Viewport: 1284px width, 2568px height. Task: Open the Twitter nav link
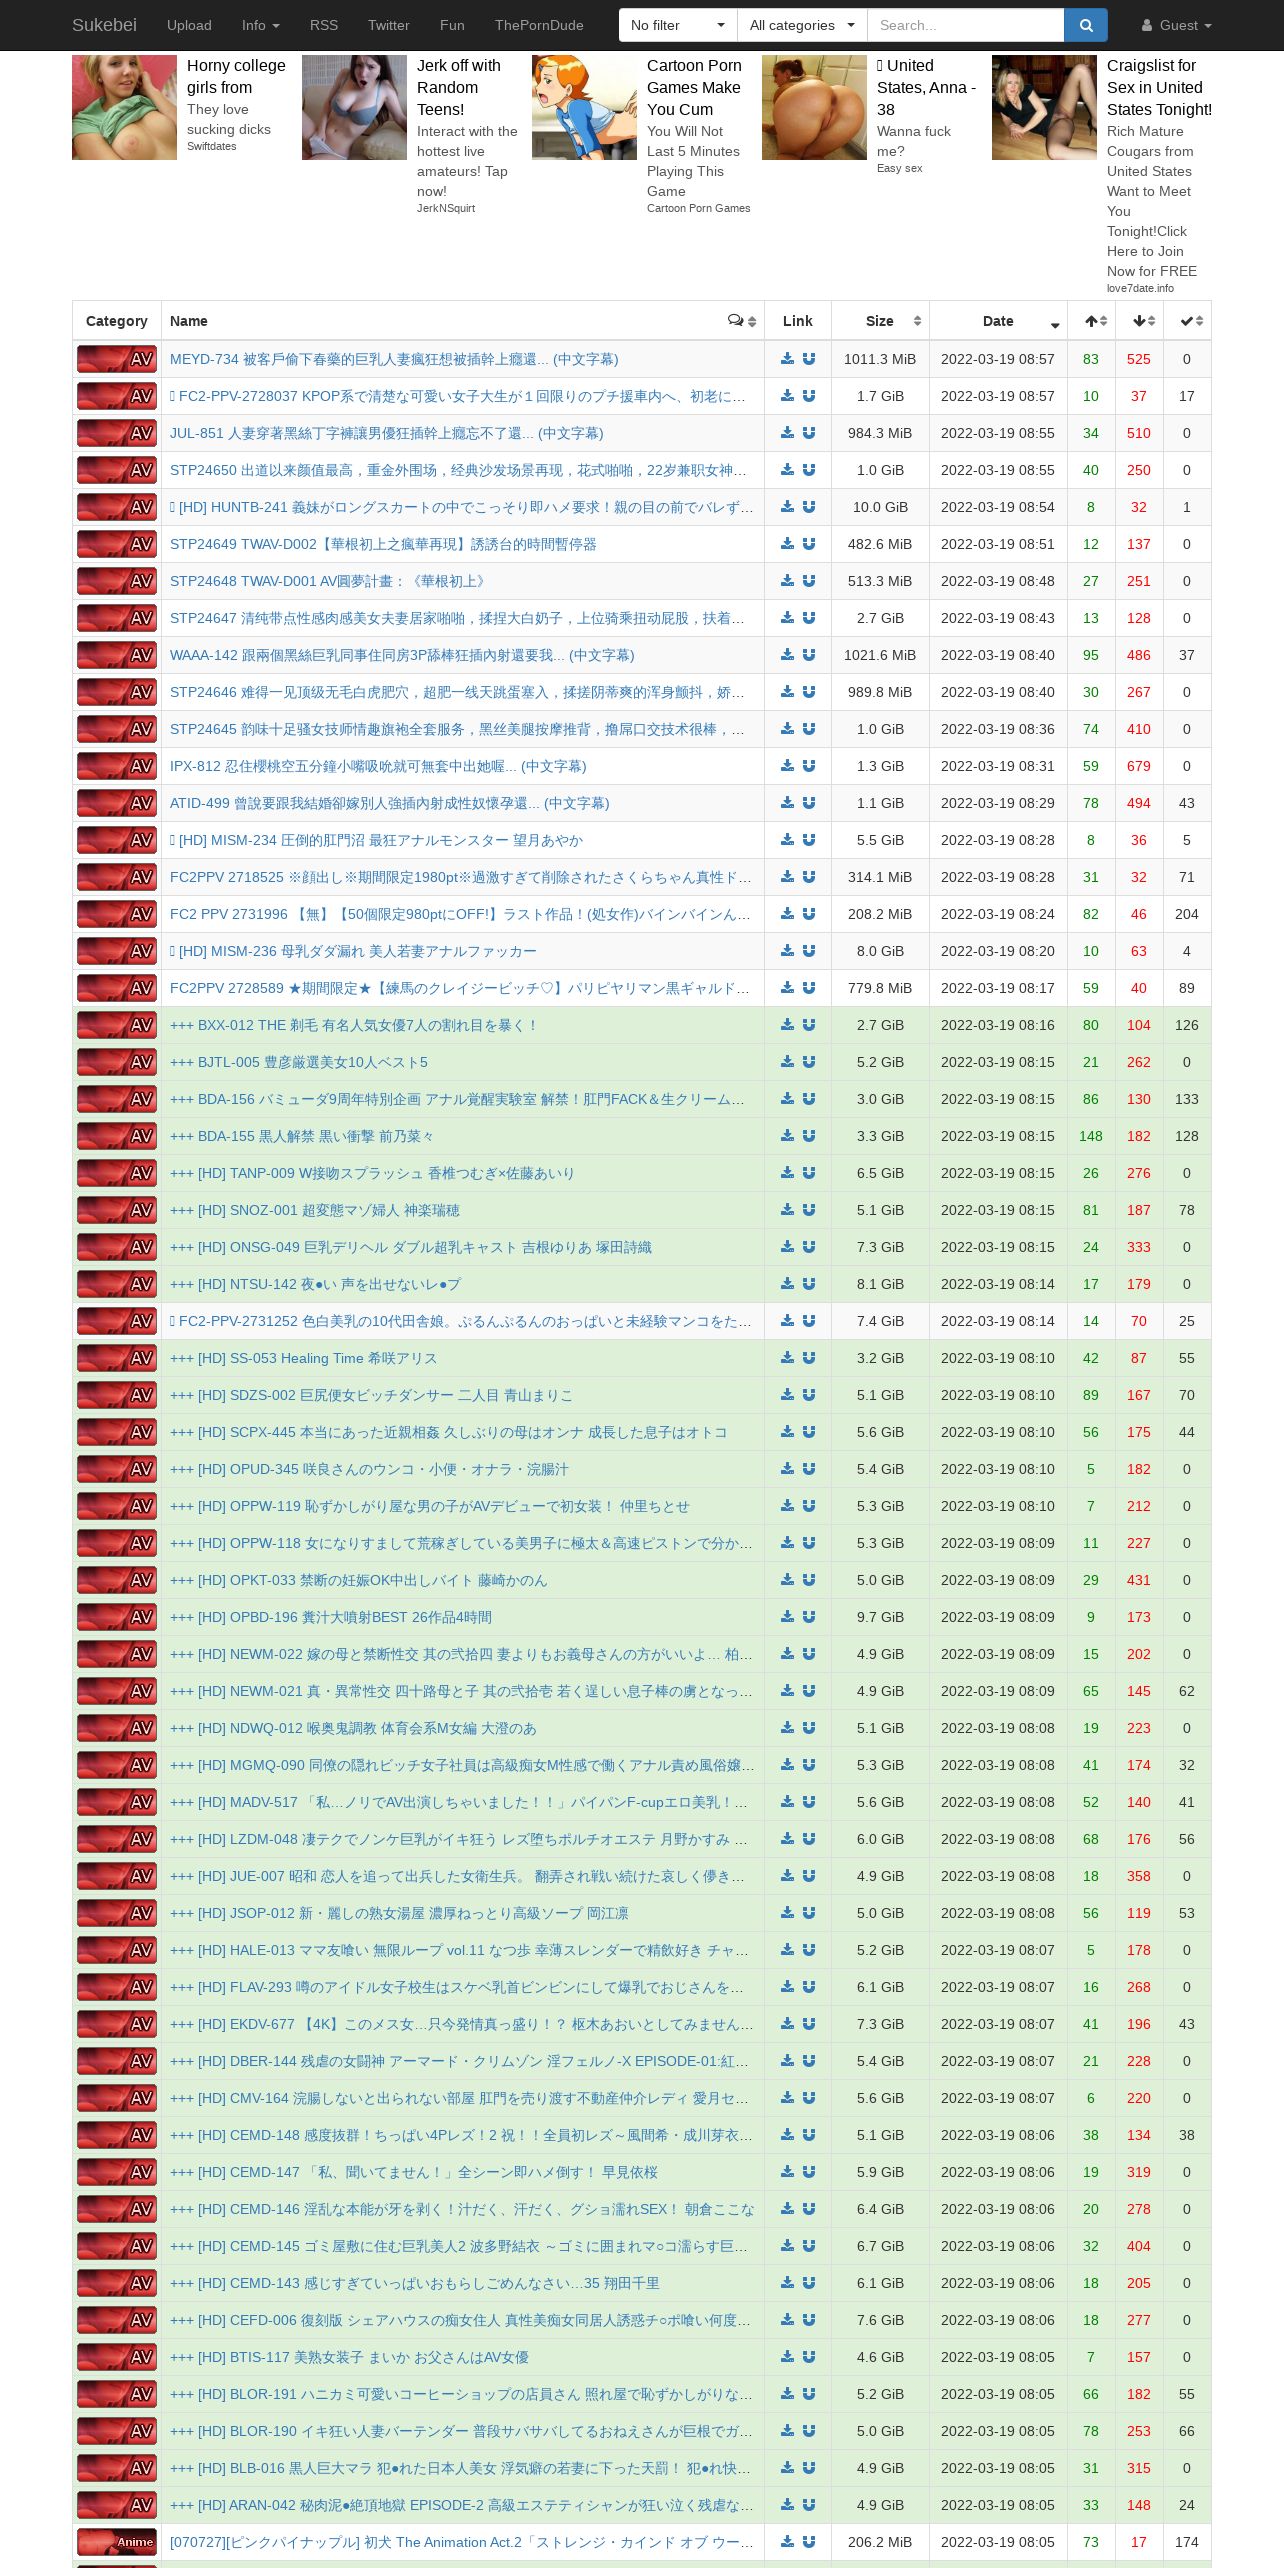coord(389,25)
